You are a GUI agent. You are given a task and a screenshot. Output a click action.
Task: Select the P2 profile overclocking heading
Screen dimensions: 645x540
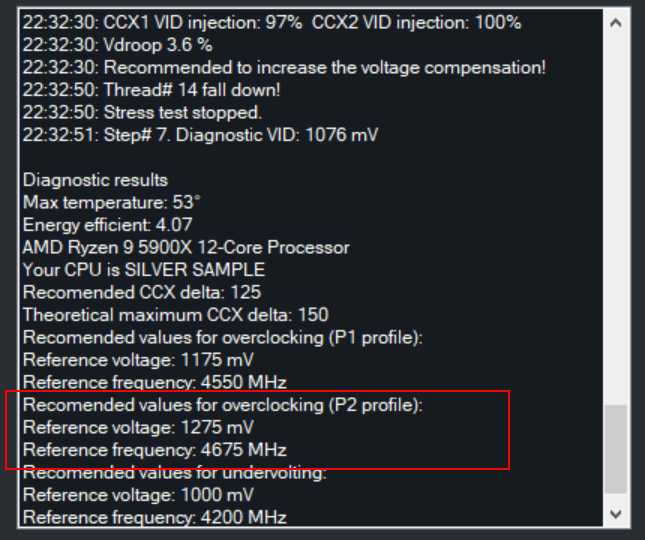tap(222, 405)
